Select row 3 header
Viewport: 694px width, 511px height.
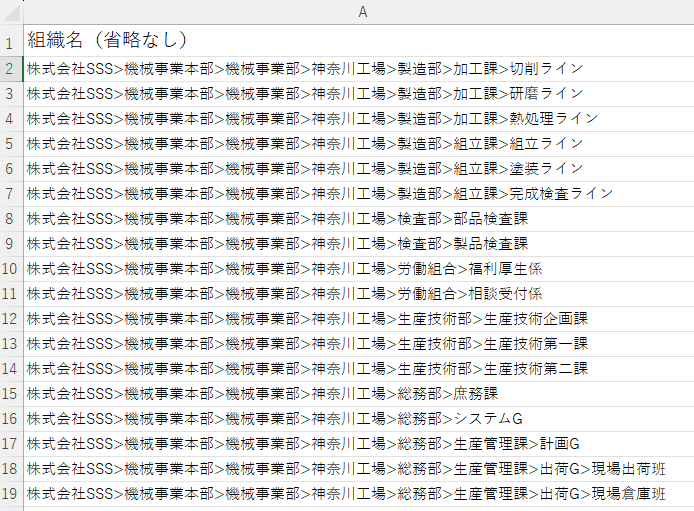(11, 94)
